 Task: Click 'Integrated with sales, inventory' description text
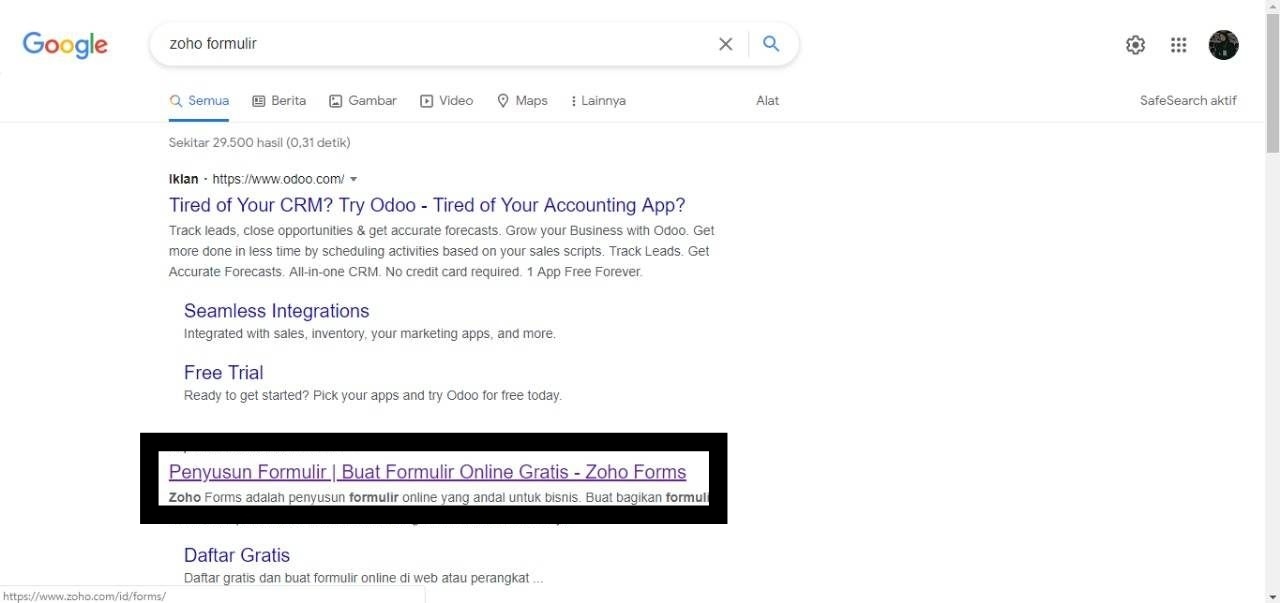coord(370,334)
